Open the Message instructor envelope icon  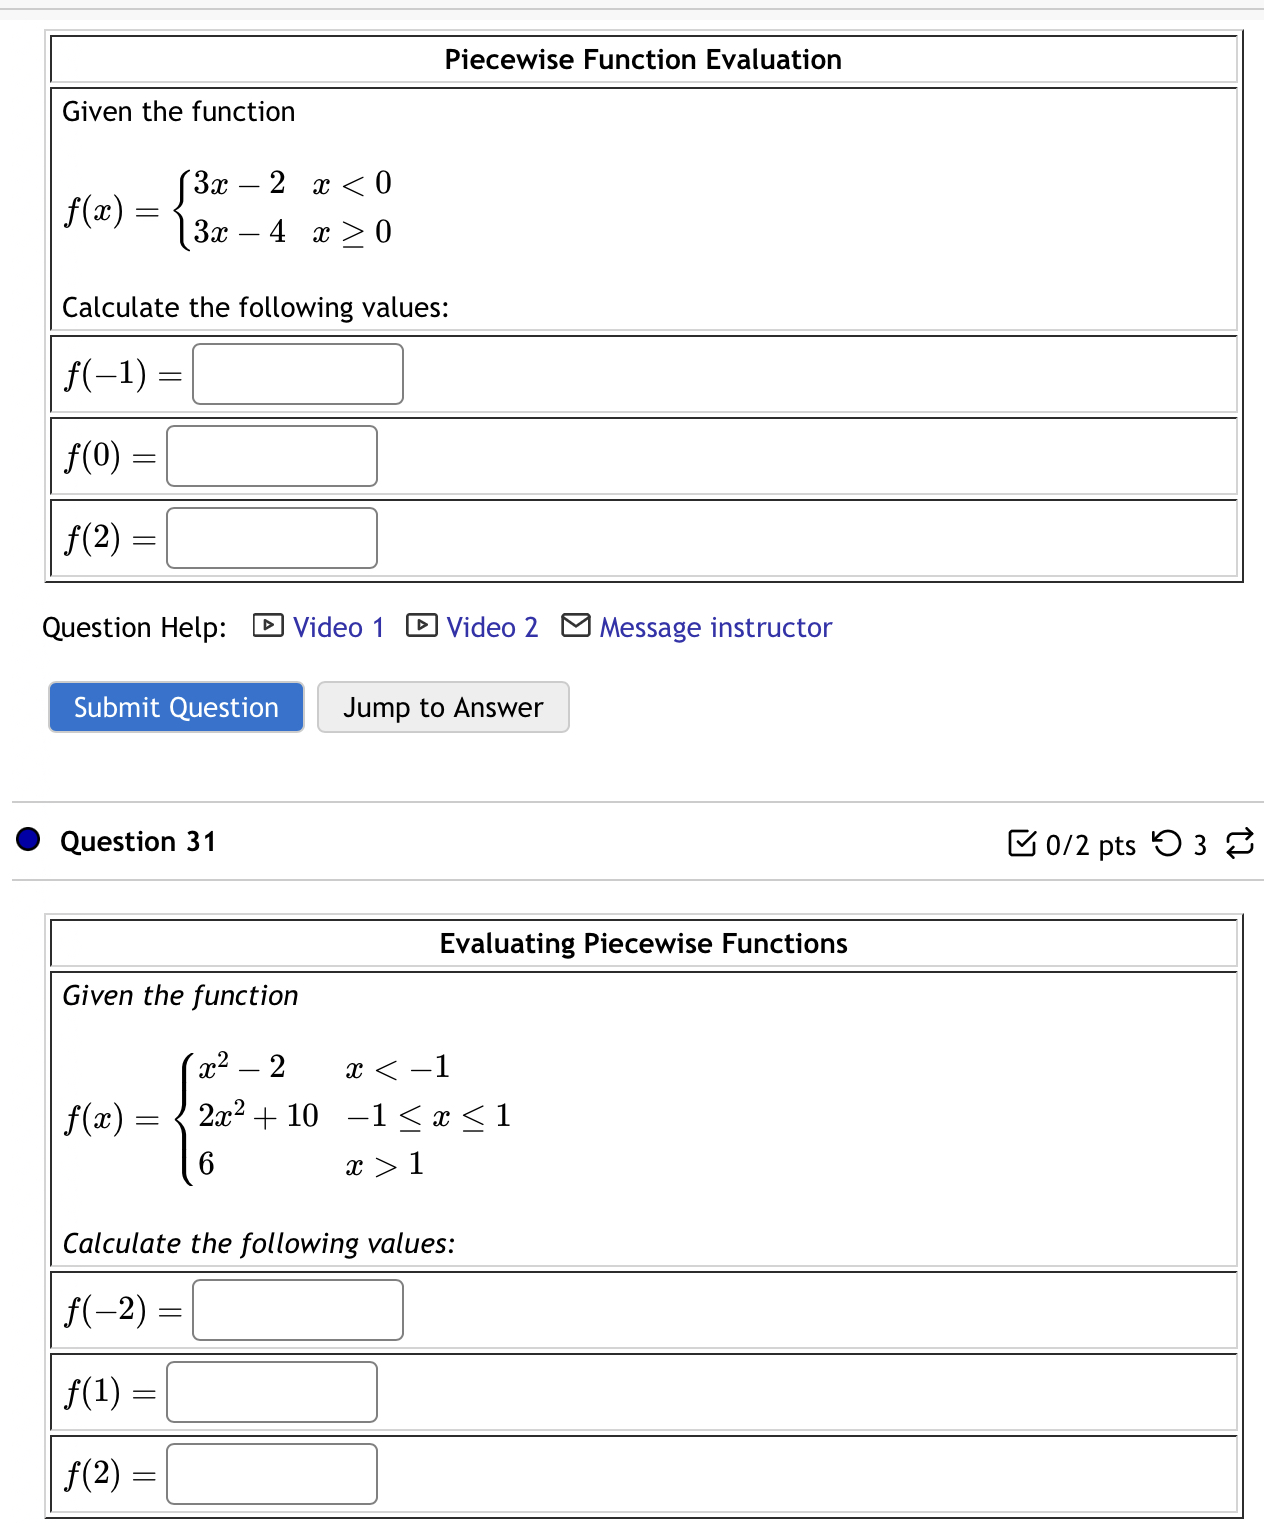[576, 625]
